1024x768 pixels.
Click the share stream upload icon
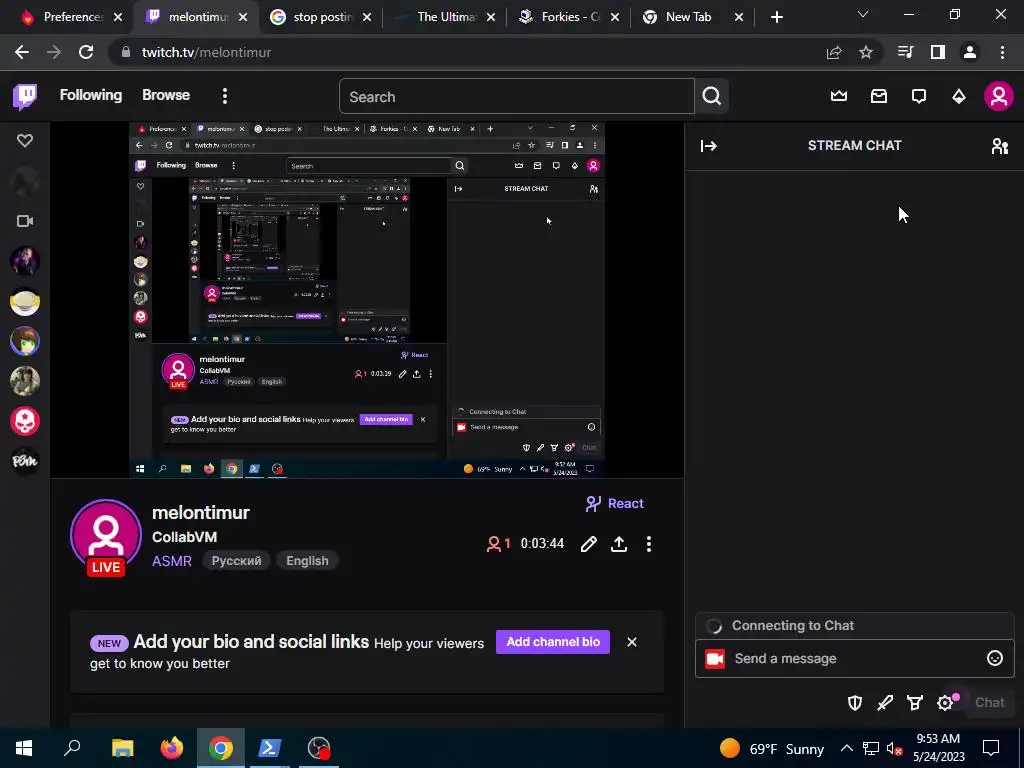(x=618, y=544)
